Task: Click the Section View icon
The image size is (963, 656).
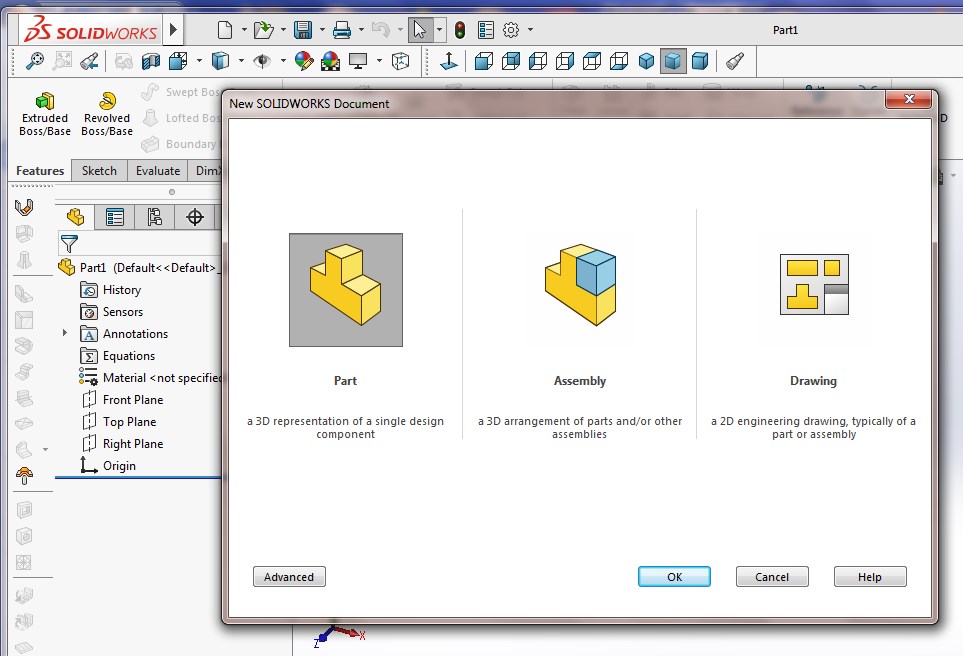Action: [x=150, y=61]
